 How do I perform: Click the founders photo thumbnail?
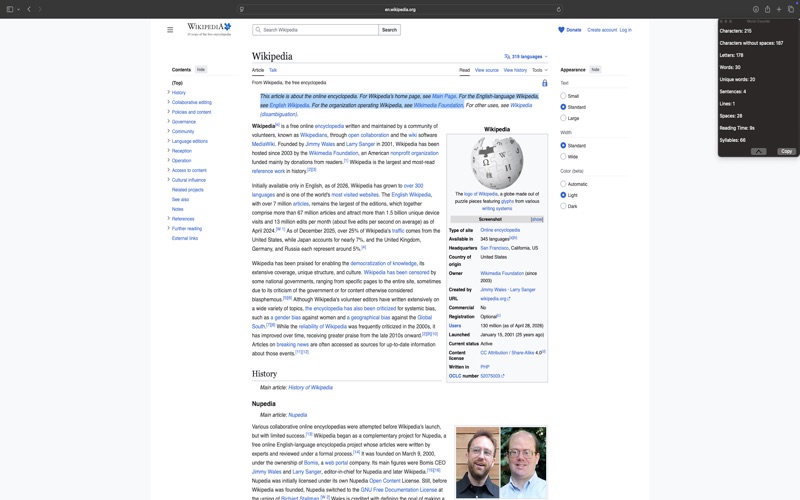[501, 462]
